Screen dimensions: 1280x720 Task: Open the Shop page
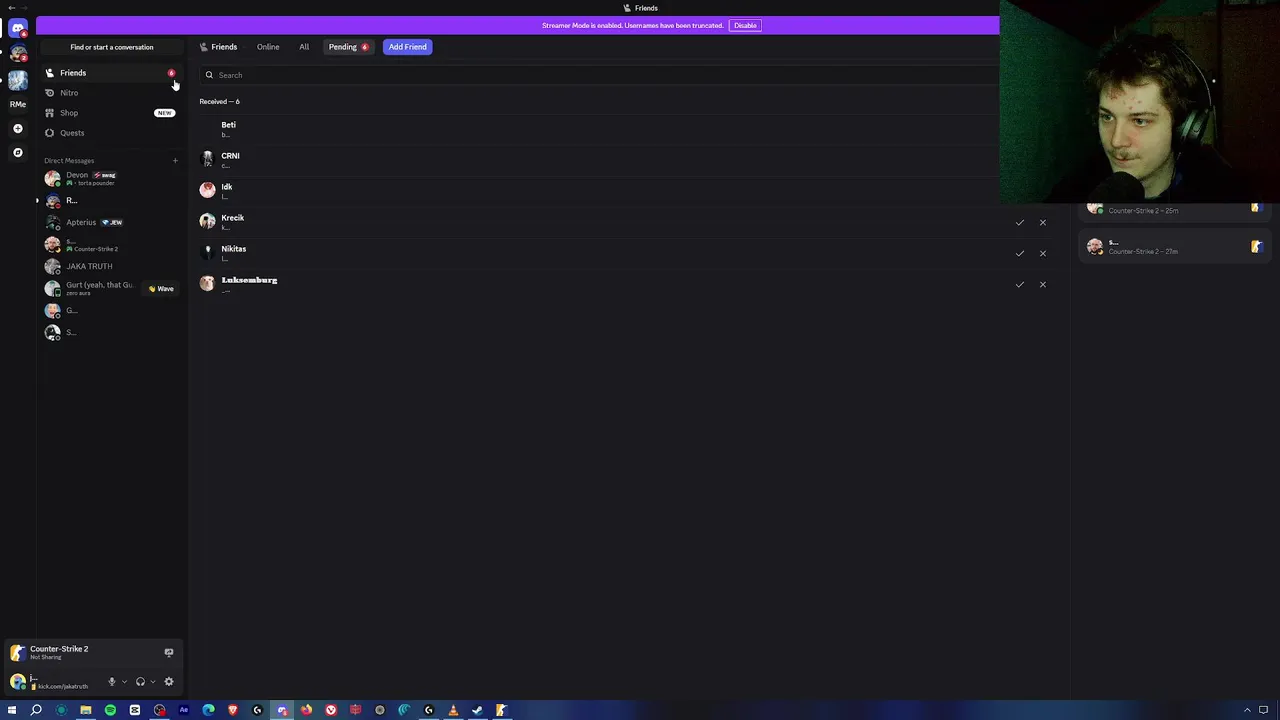111,113
